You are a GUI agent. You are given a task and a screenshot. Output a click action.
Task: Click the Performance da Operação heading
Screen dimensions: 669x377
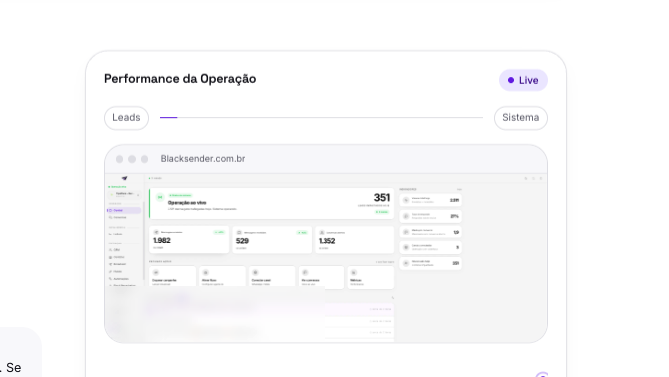coord(180,79)
